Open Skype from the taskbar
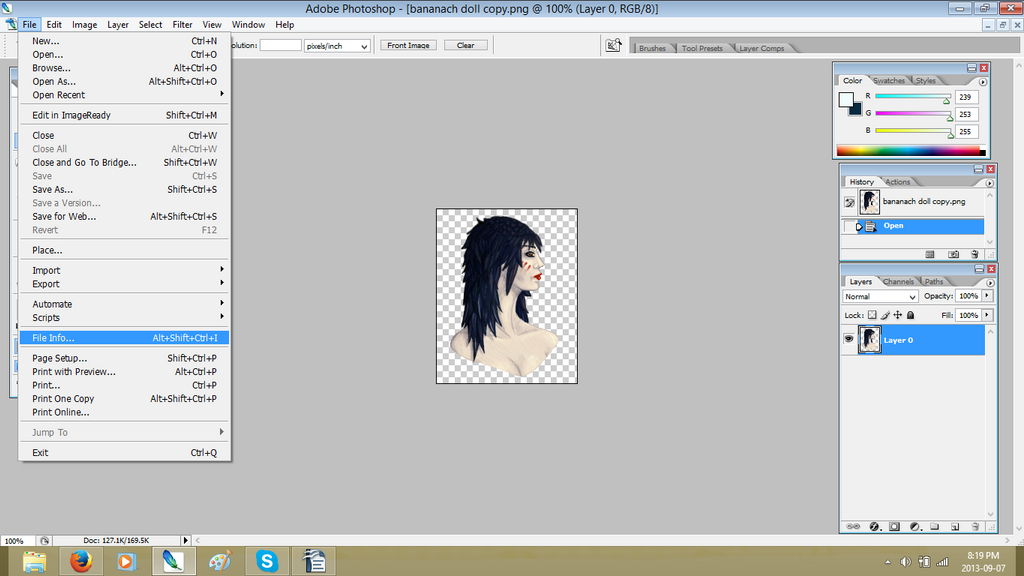1024x576 pixels. (x=266, y=561)
